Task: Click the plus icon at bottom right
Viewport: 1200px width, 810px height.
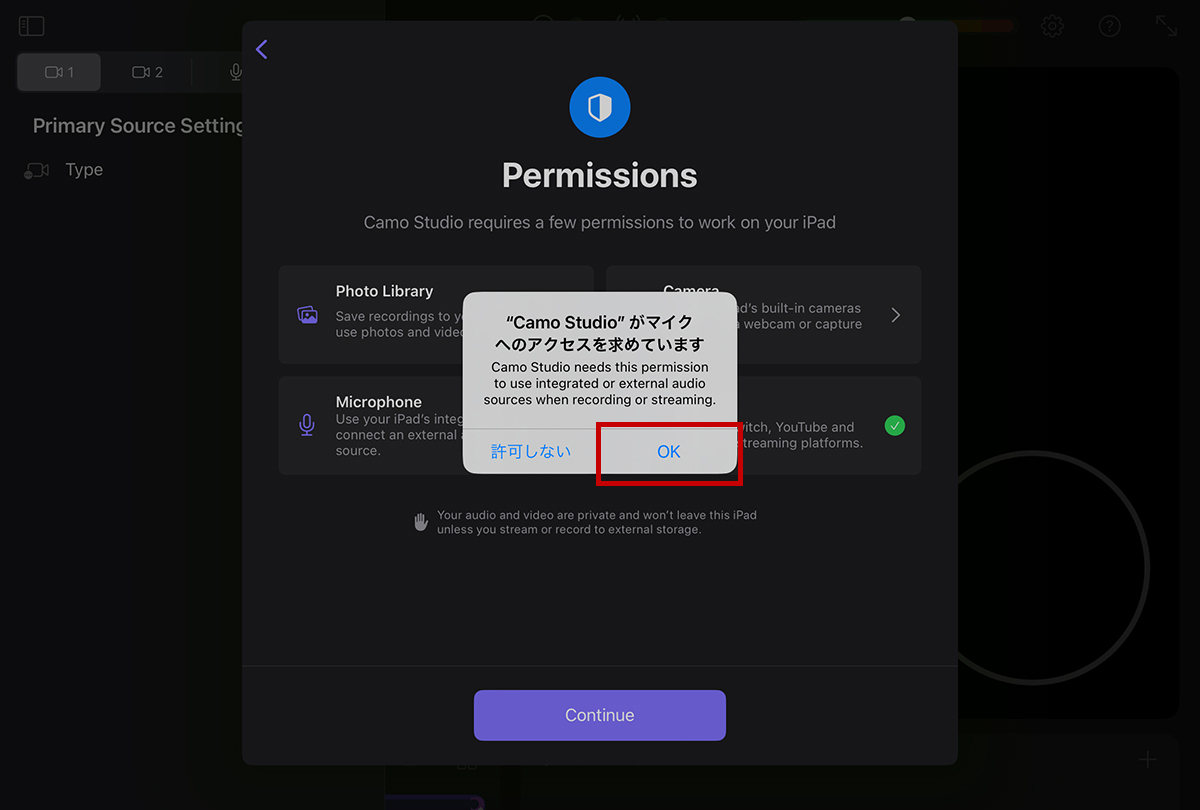Action: click(x=1147, y=760)
